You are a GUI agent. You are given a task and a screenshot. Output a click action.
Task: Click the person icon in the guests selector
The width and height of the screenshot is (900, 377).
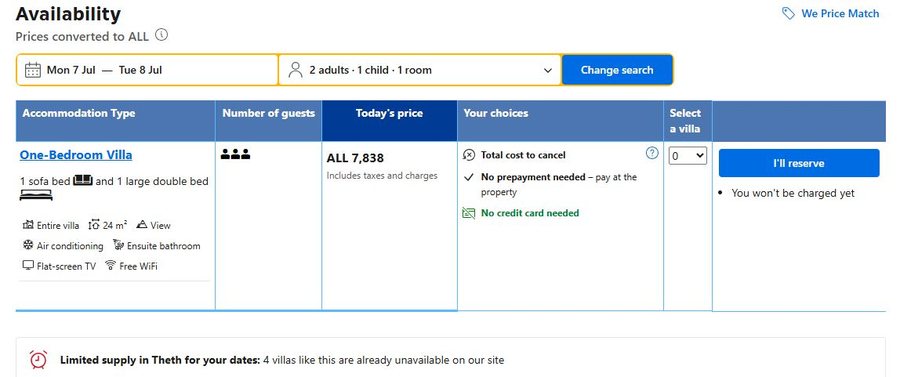pyautogui.click(x=295, y=70)
